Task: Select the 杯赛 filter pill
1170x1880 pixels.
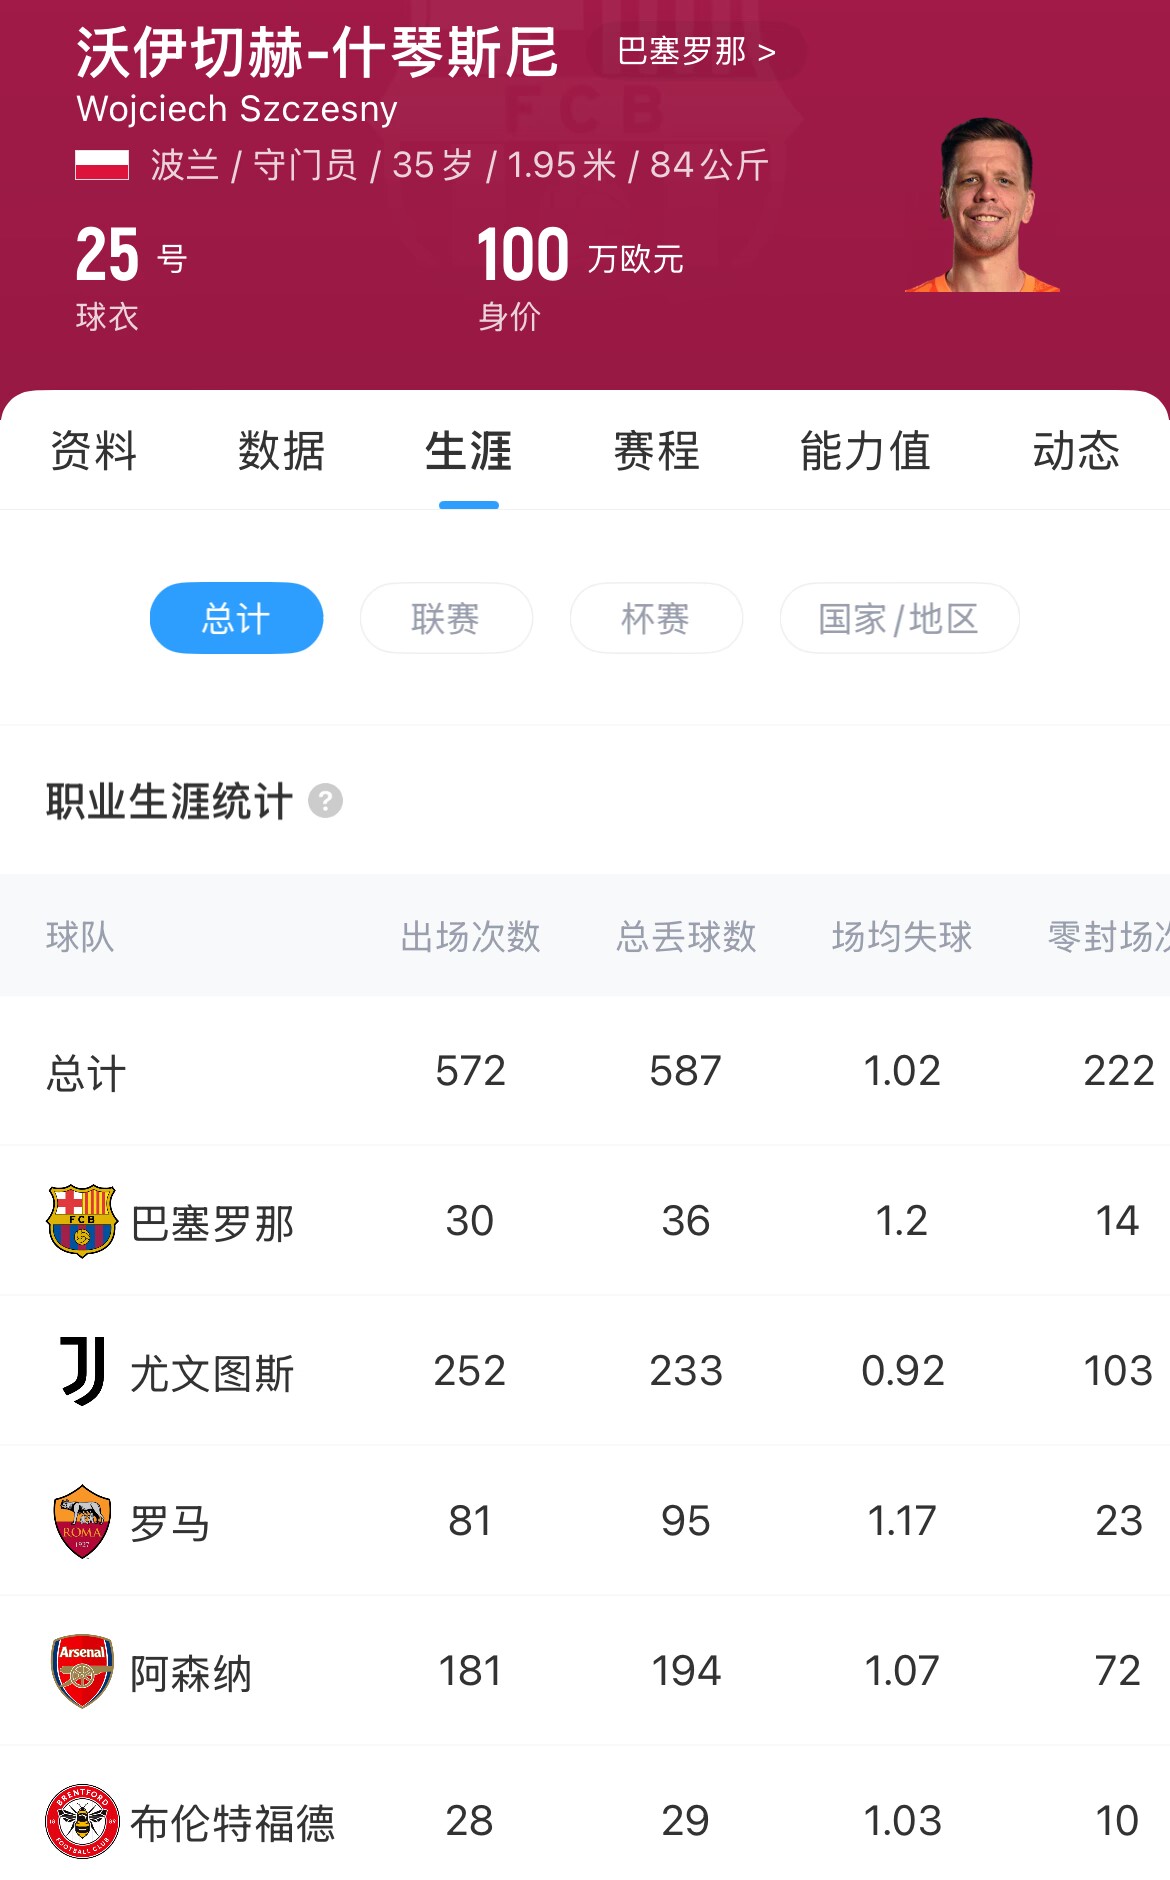Action: point(656,618)
